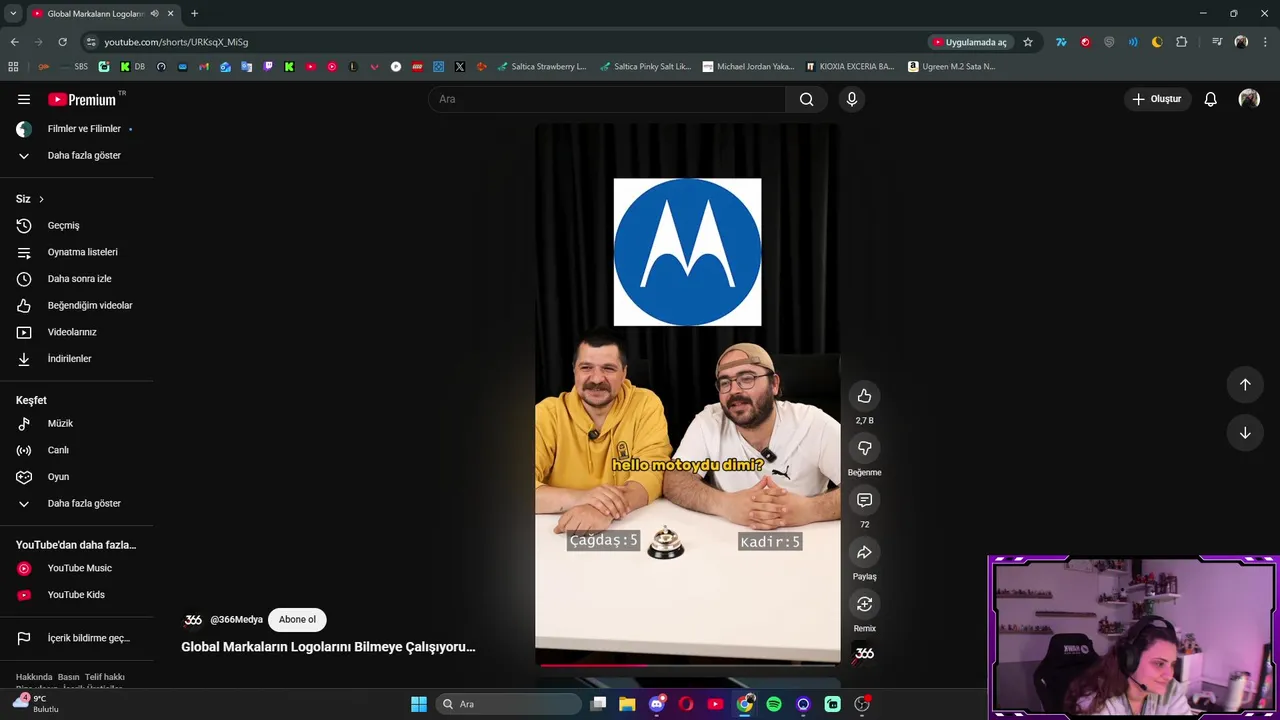1280x720 pixels.
Task: Open the browser extensions puzzle icon
Action: pos(1181,42)
